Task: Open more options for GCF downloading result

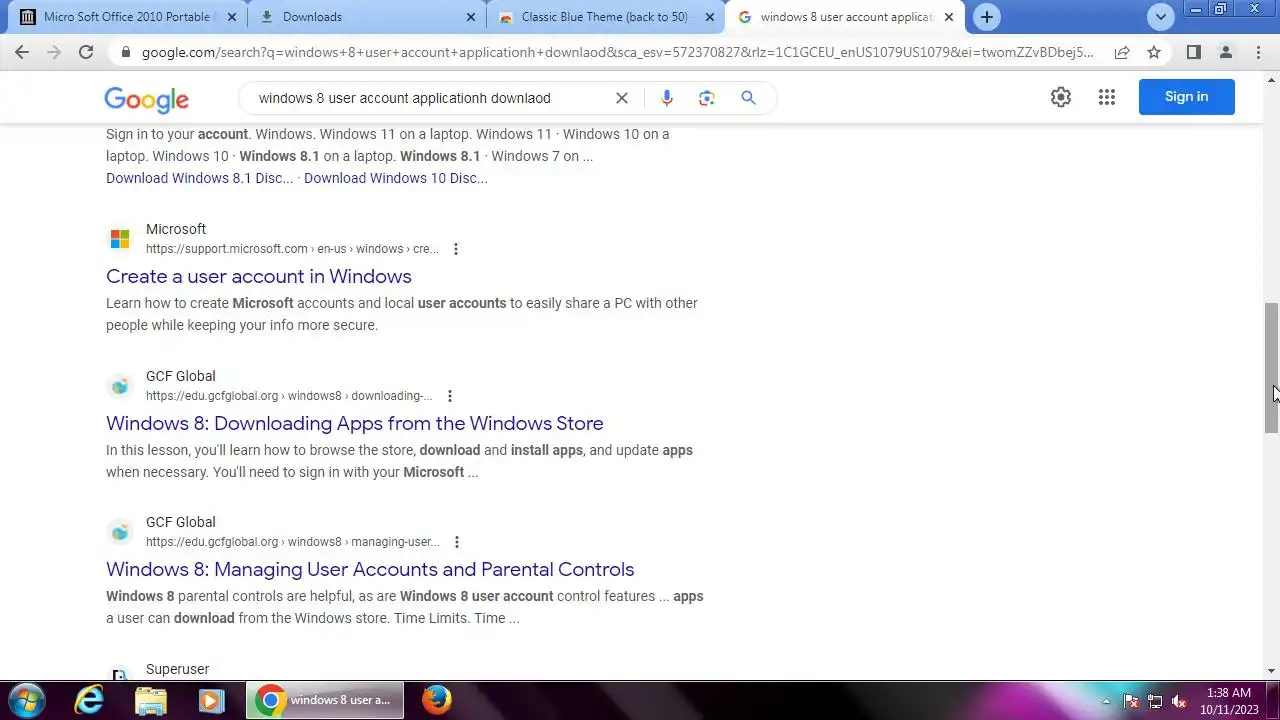Action: (450, 396)
